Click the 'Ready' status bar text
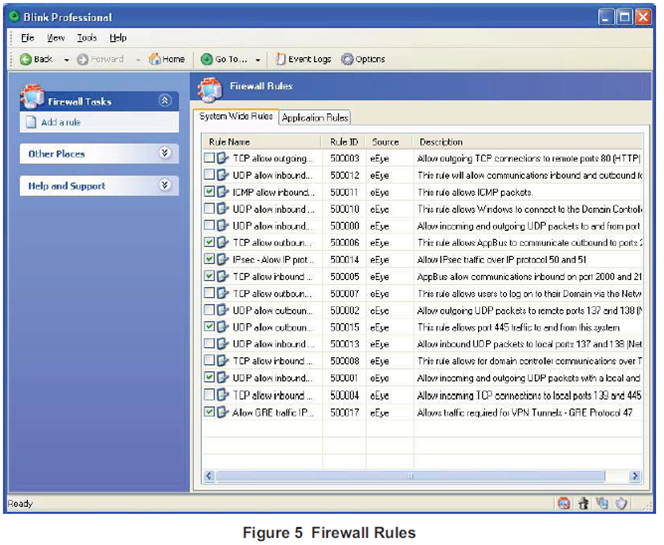This screenshot has height=545, width=664. pos(20,504)
